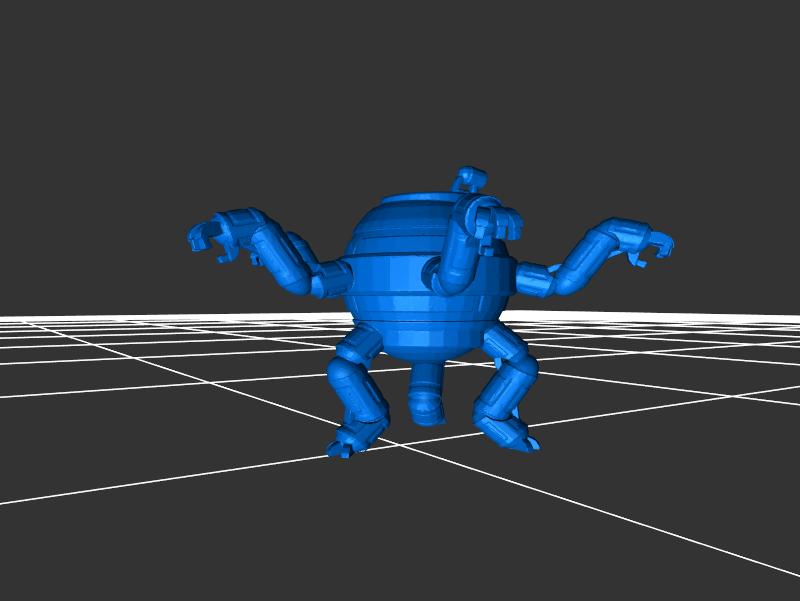Click the cylinder under the robot body

coord(428,393)
